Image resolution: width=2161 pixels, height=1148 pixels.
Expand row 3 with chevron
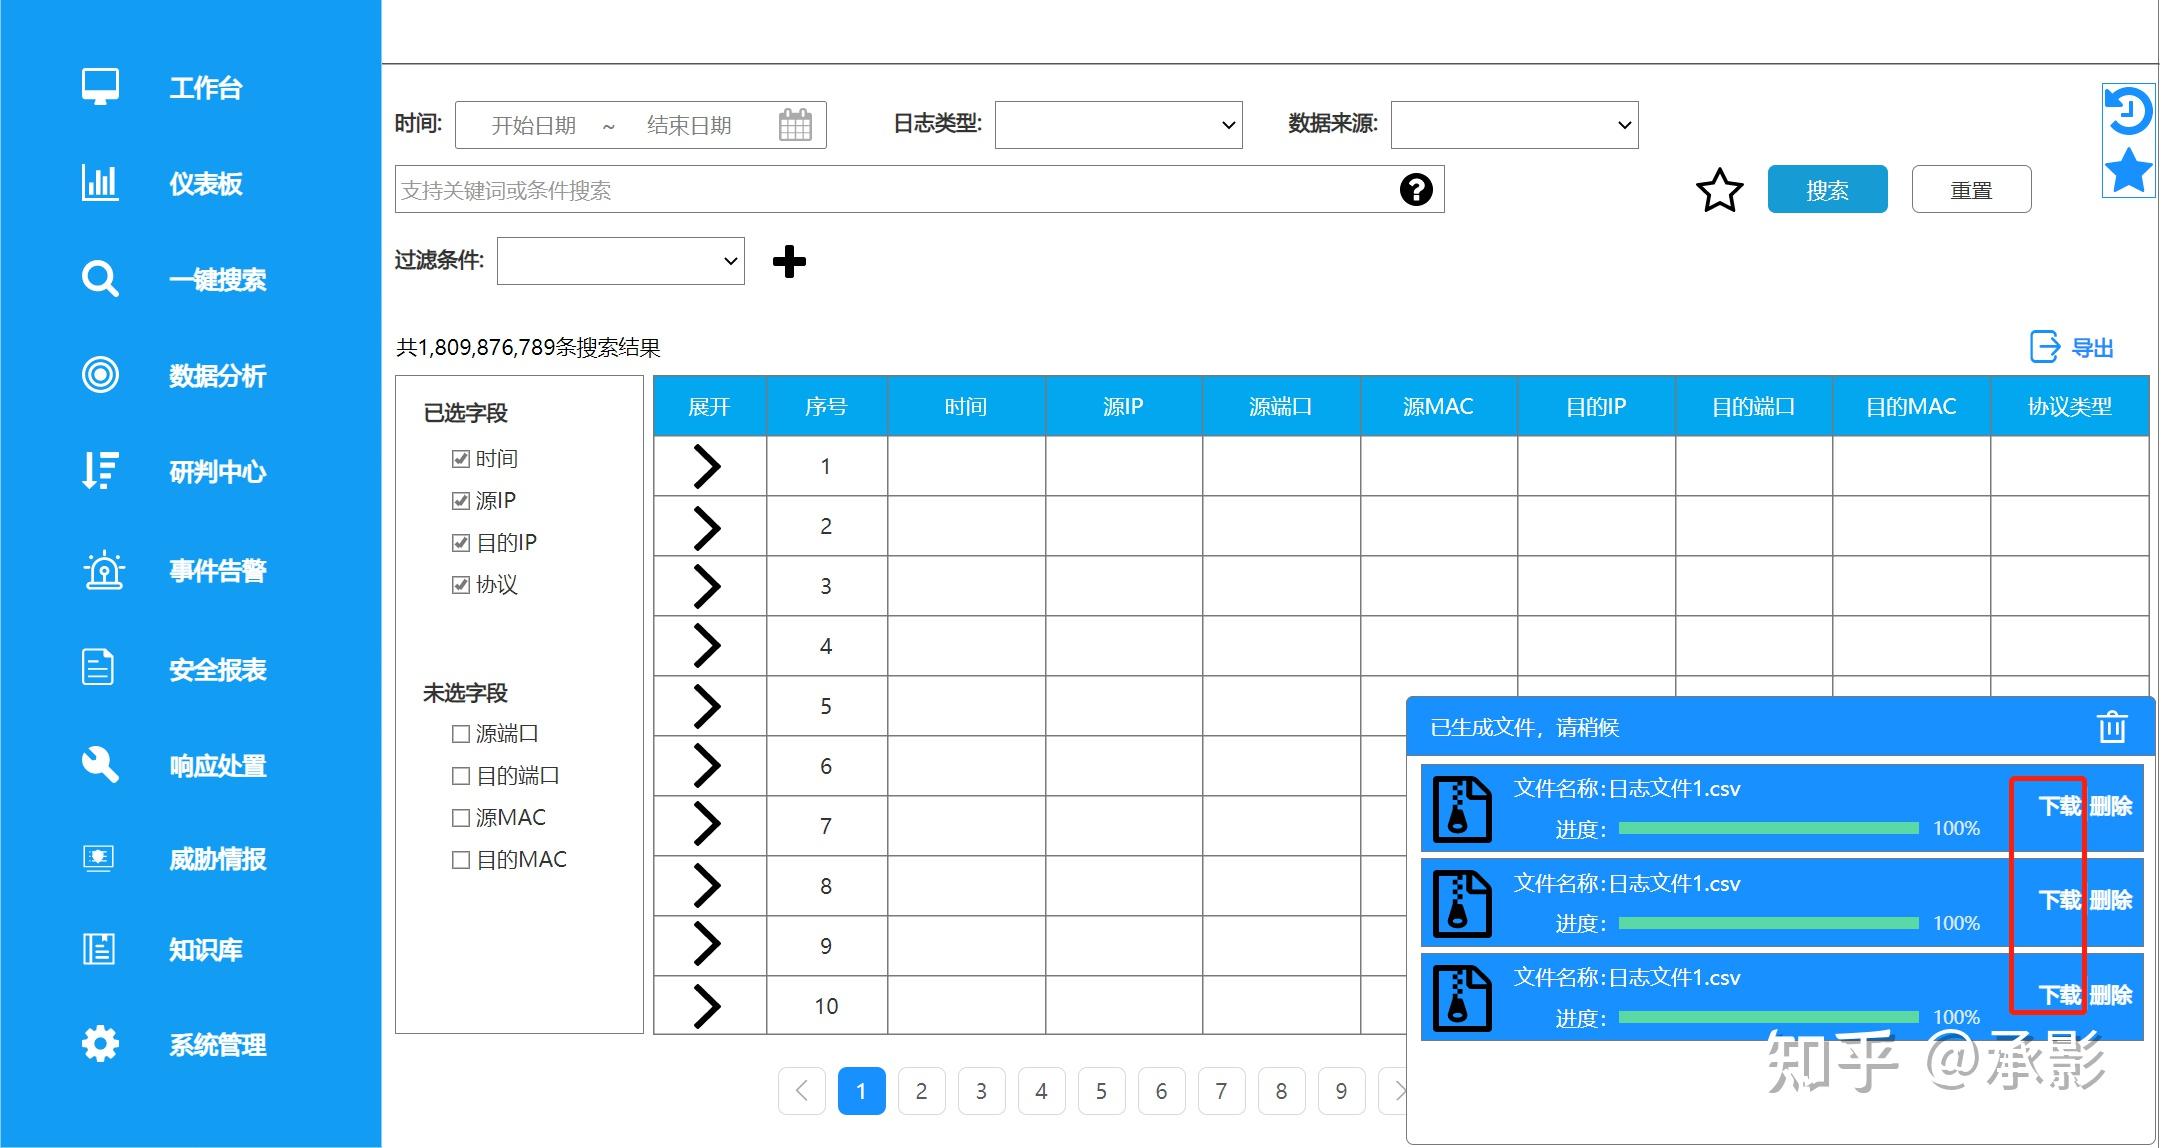707,586
